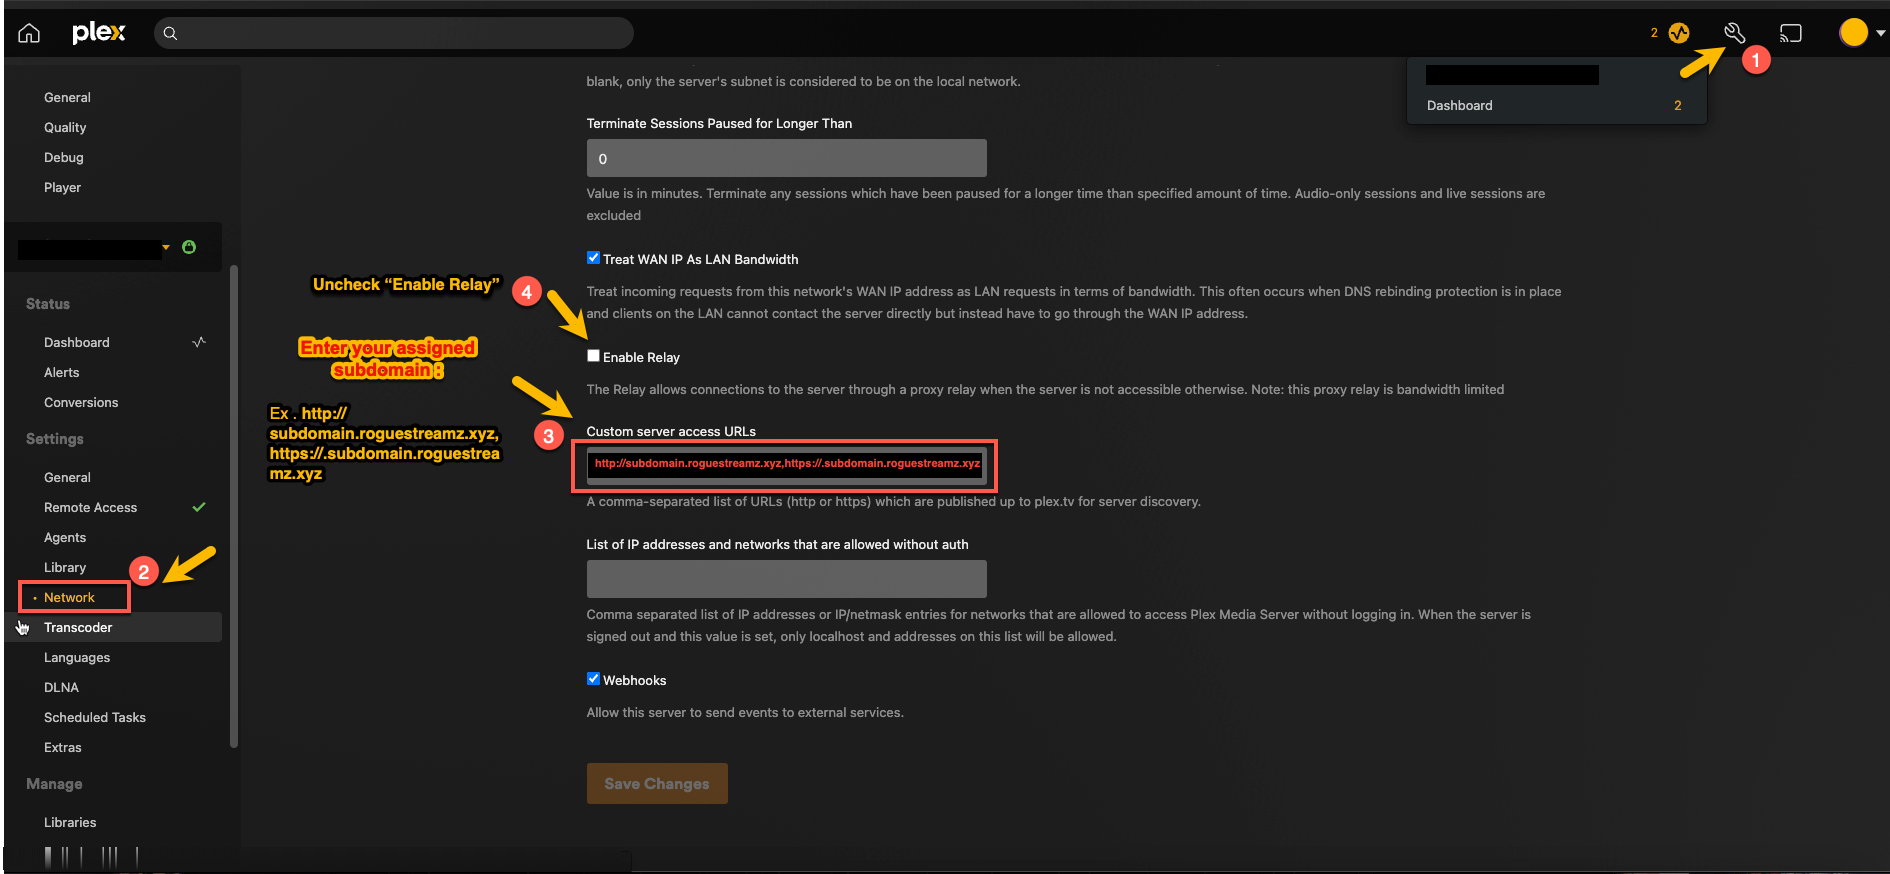Click the user avatar circle
The image size is (1890, 874).
[1854, 33]
